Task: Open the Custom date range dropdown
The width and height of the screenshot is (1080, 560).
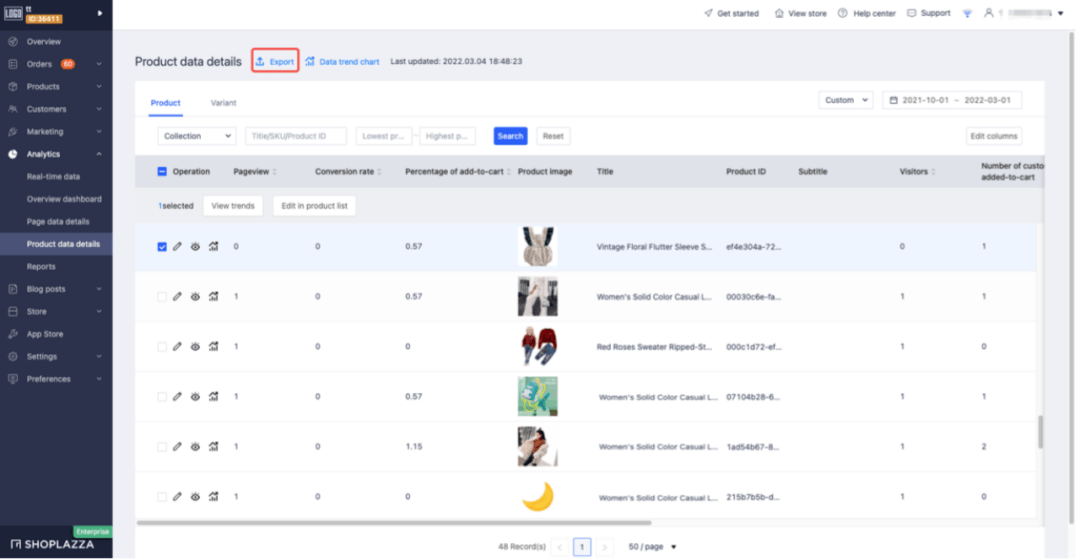Action: 845,100
